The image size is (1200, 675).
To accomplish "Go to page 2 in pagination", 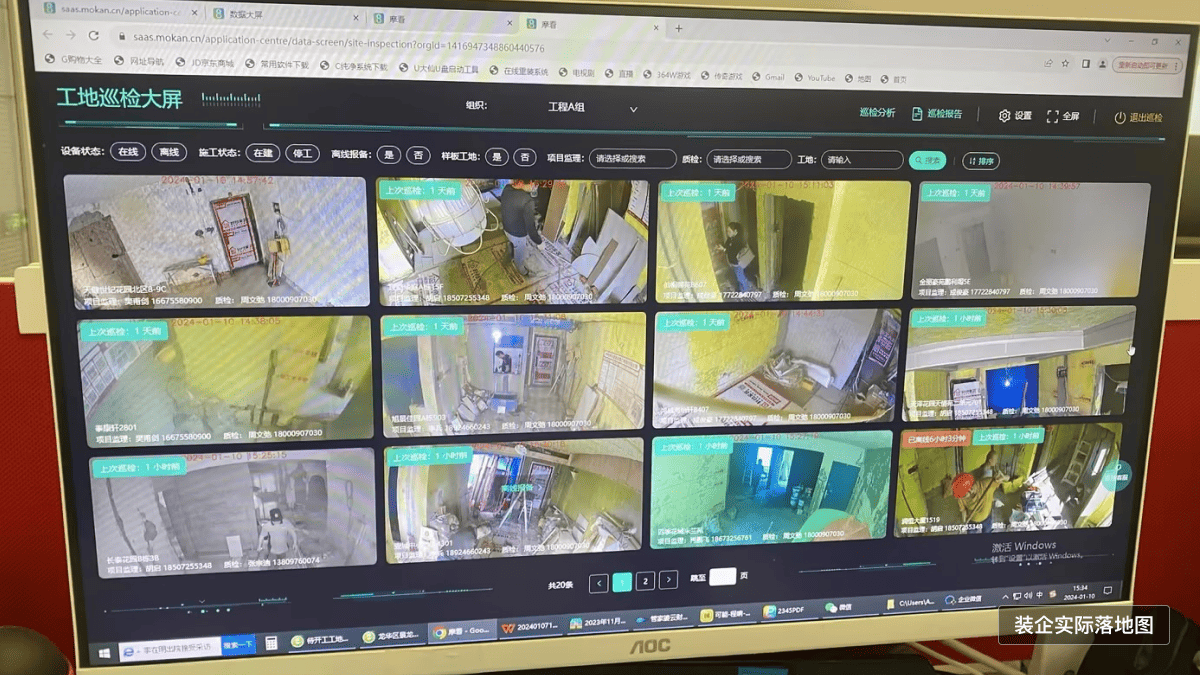I will (x=646, y=581).
